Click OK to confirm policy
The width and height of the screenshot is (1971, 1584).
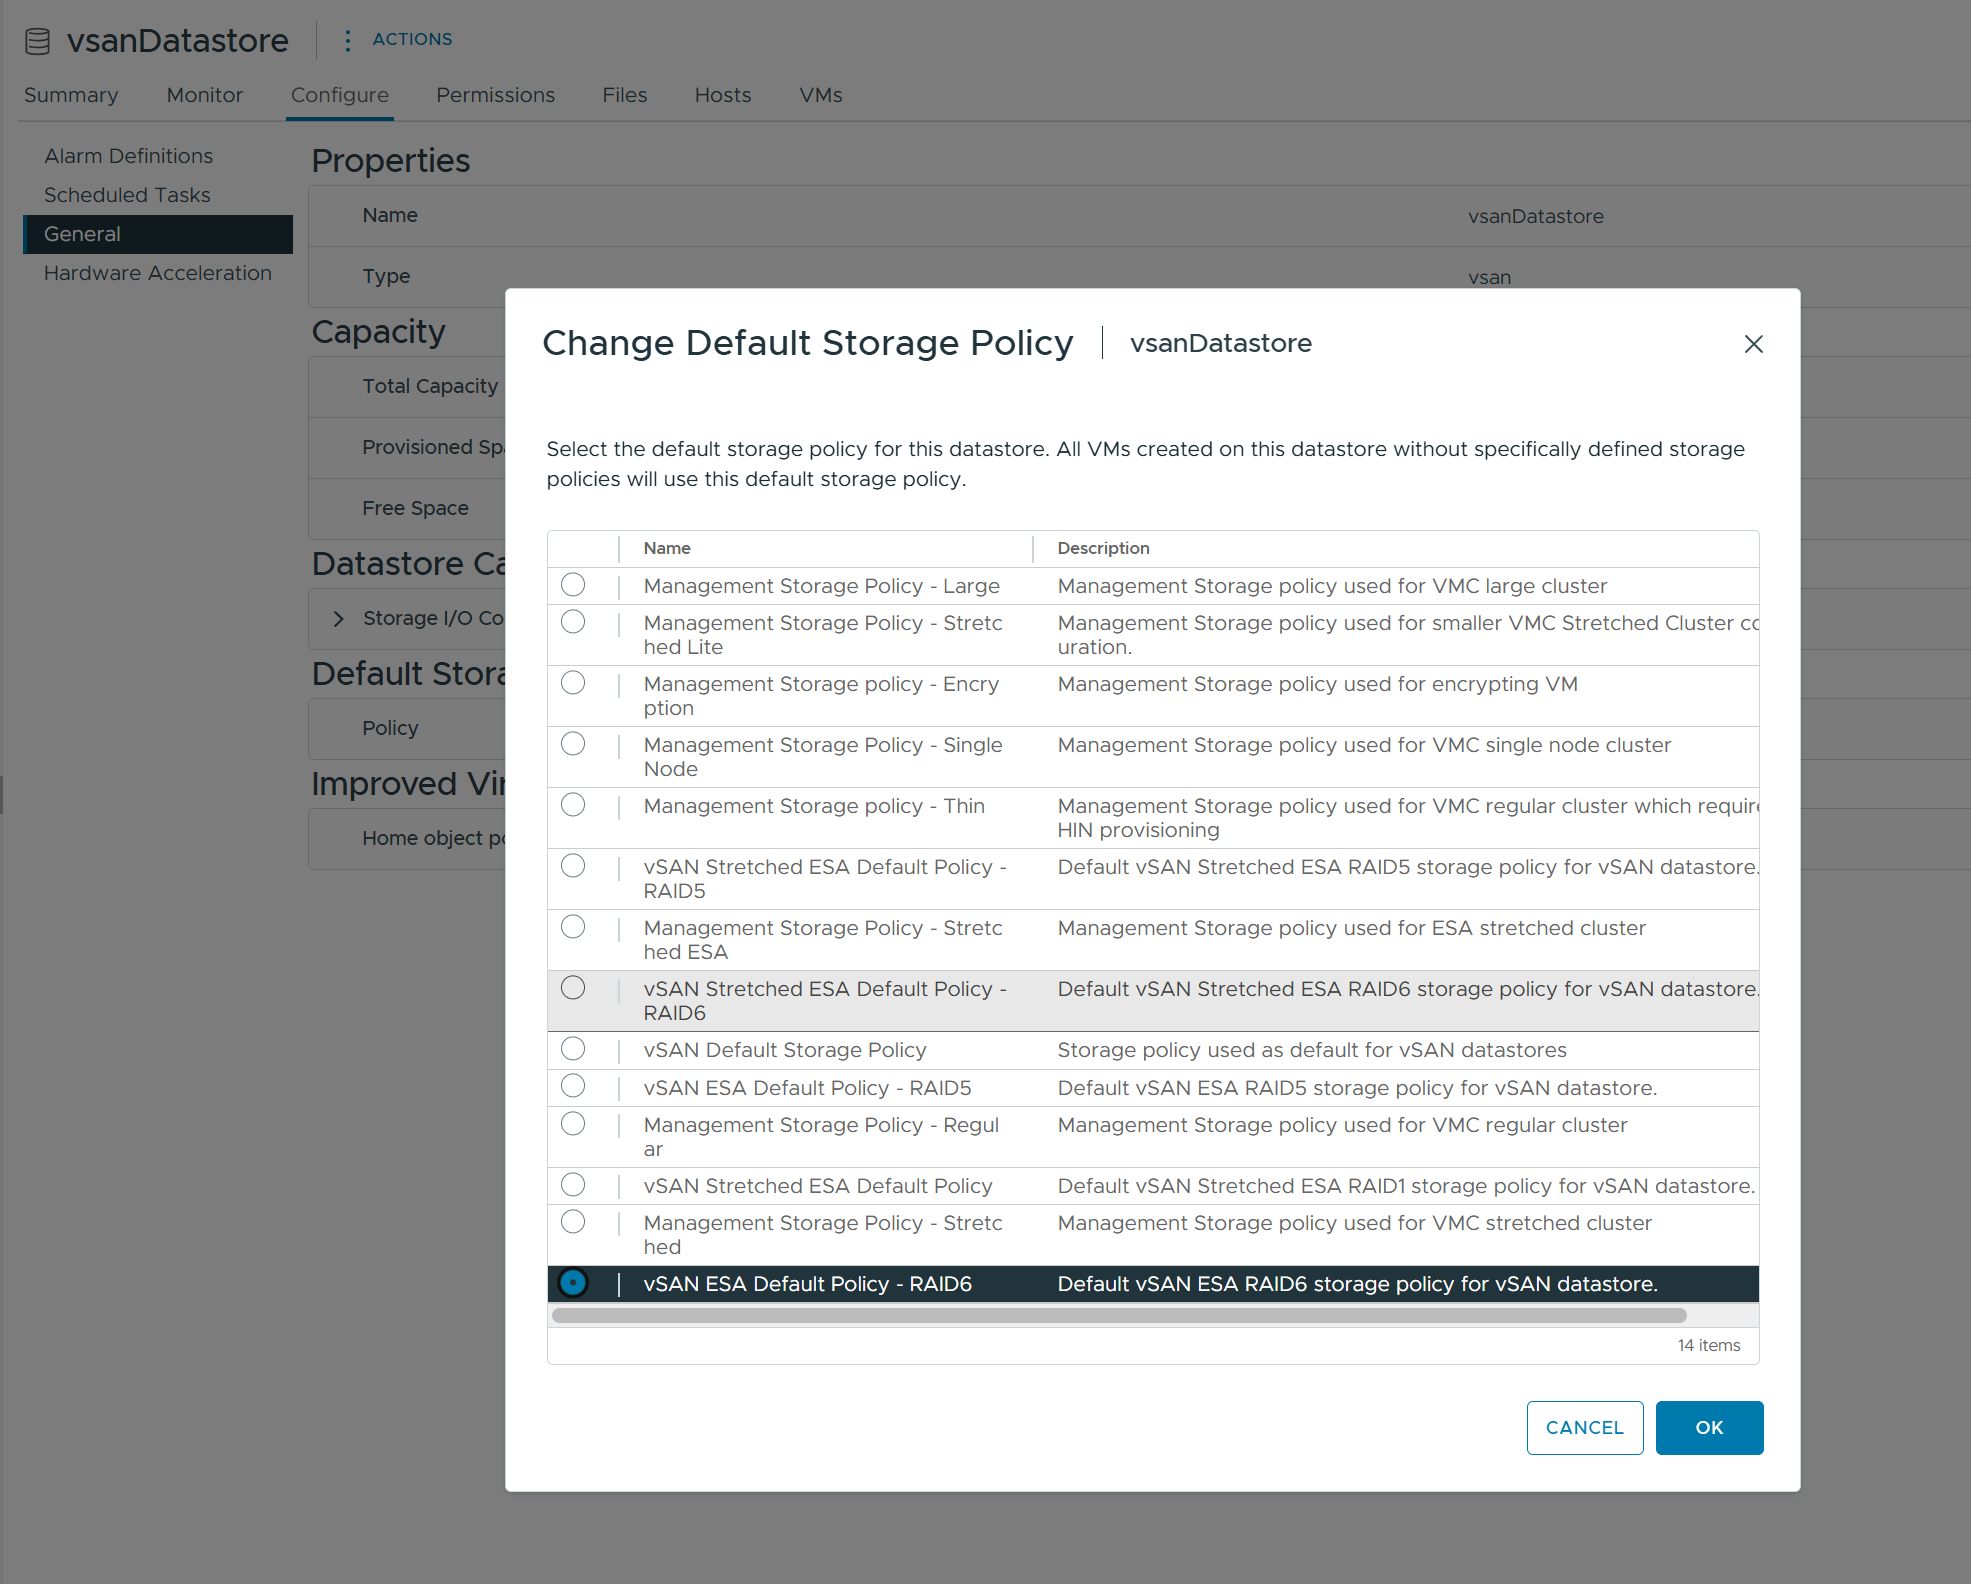pos(1708,1428)
